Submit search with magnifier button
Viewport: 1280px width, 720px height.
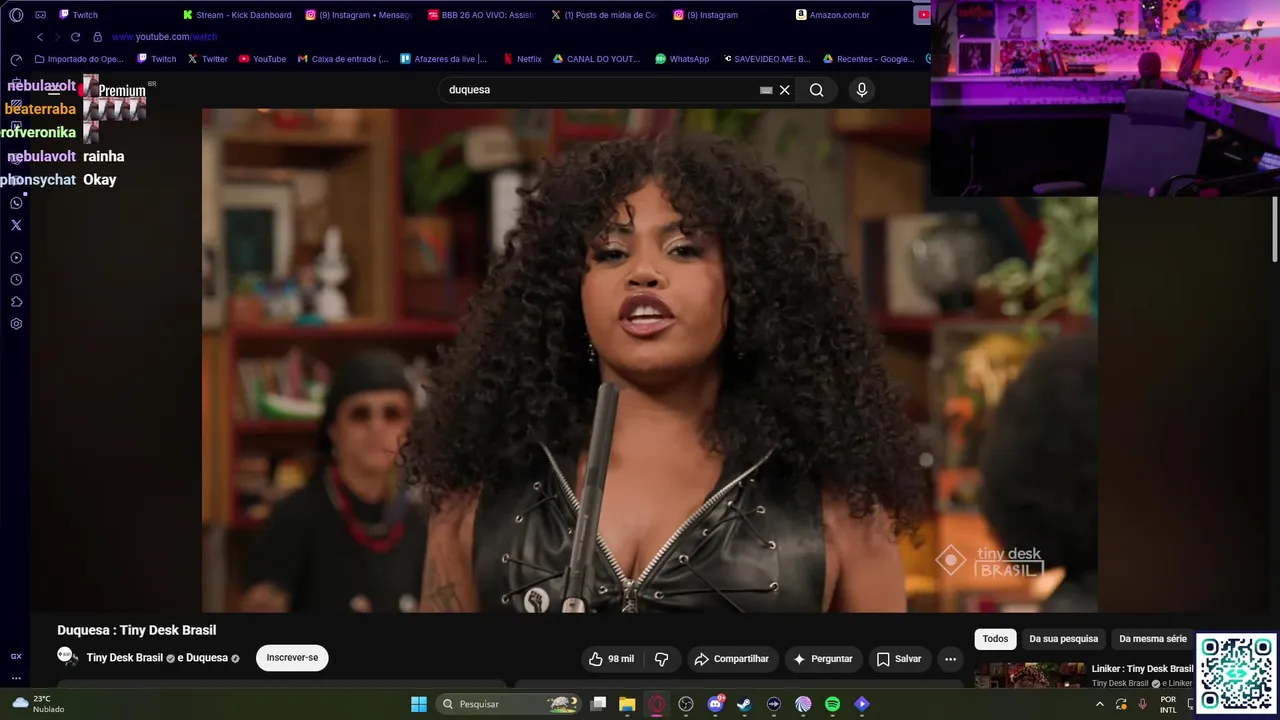(x=817, y=90)
